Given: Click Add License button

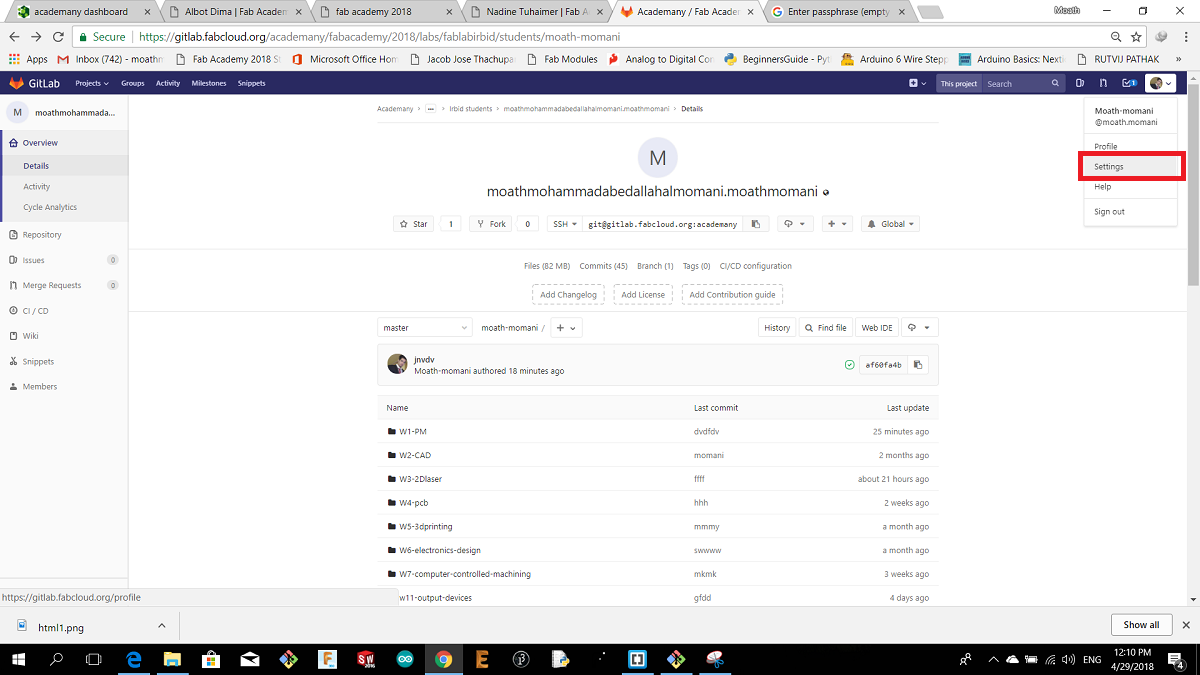Looking at the screenshot, I should pos(643,295).
